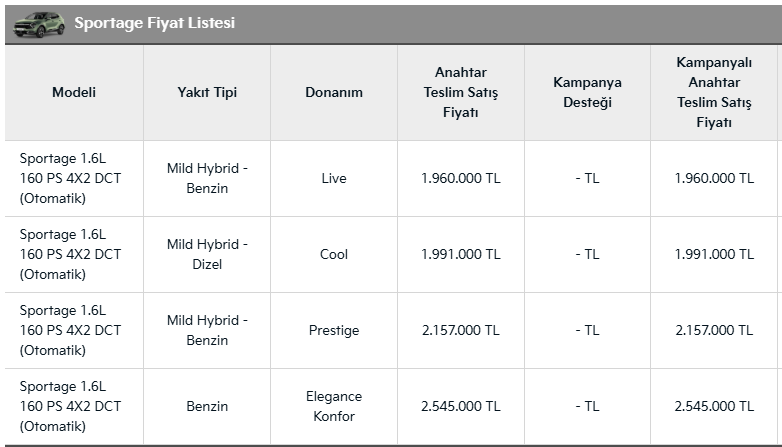Click the Live trim cell
This screenshot has height=447, width=782.
pyautogui.click(x=334, y=178)
